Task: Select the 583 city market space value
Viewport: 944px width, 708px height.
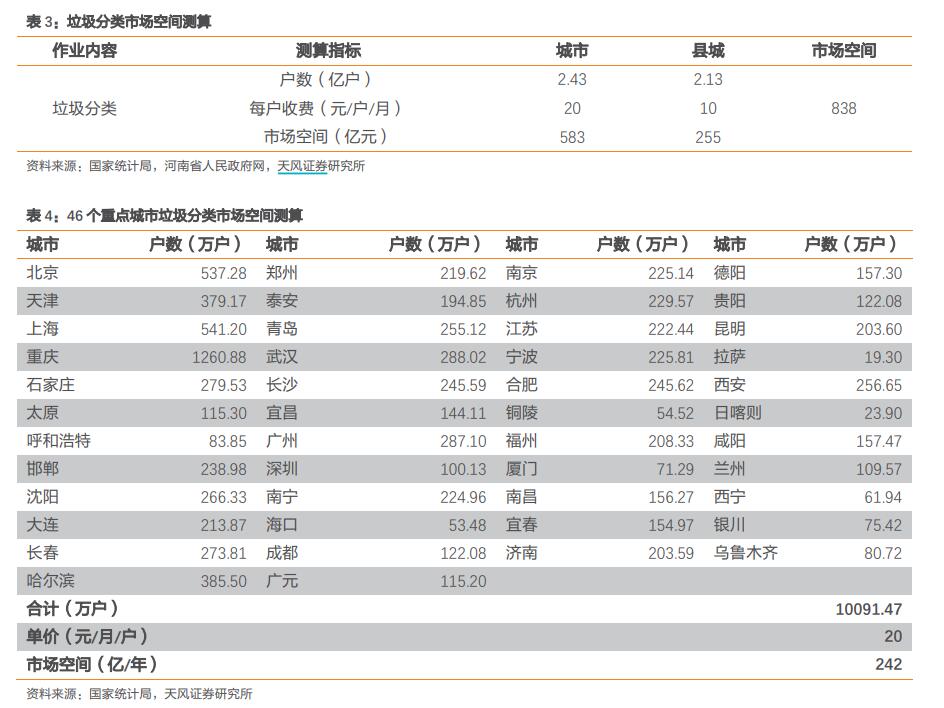Action: pyautogui.click(x=572, y=137)
